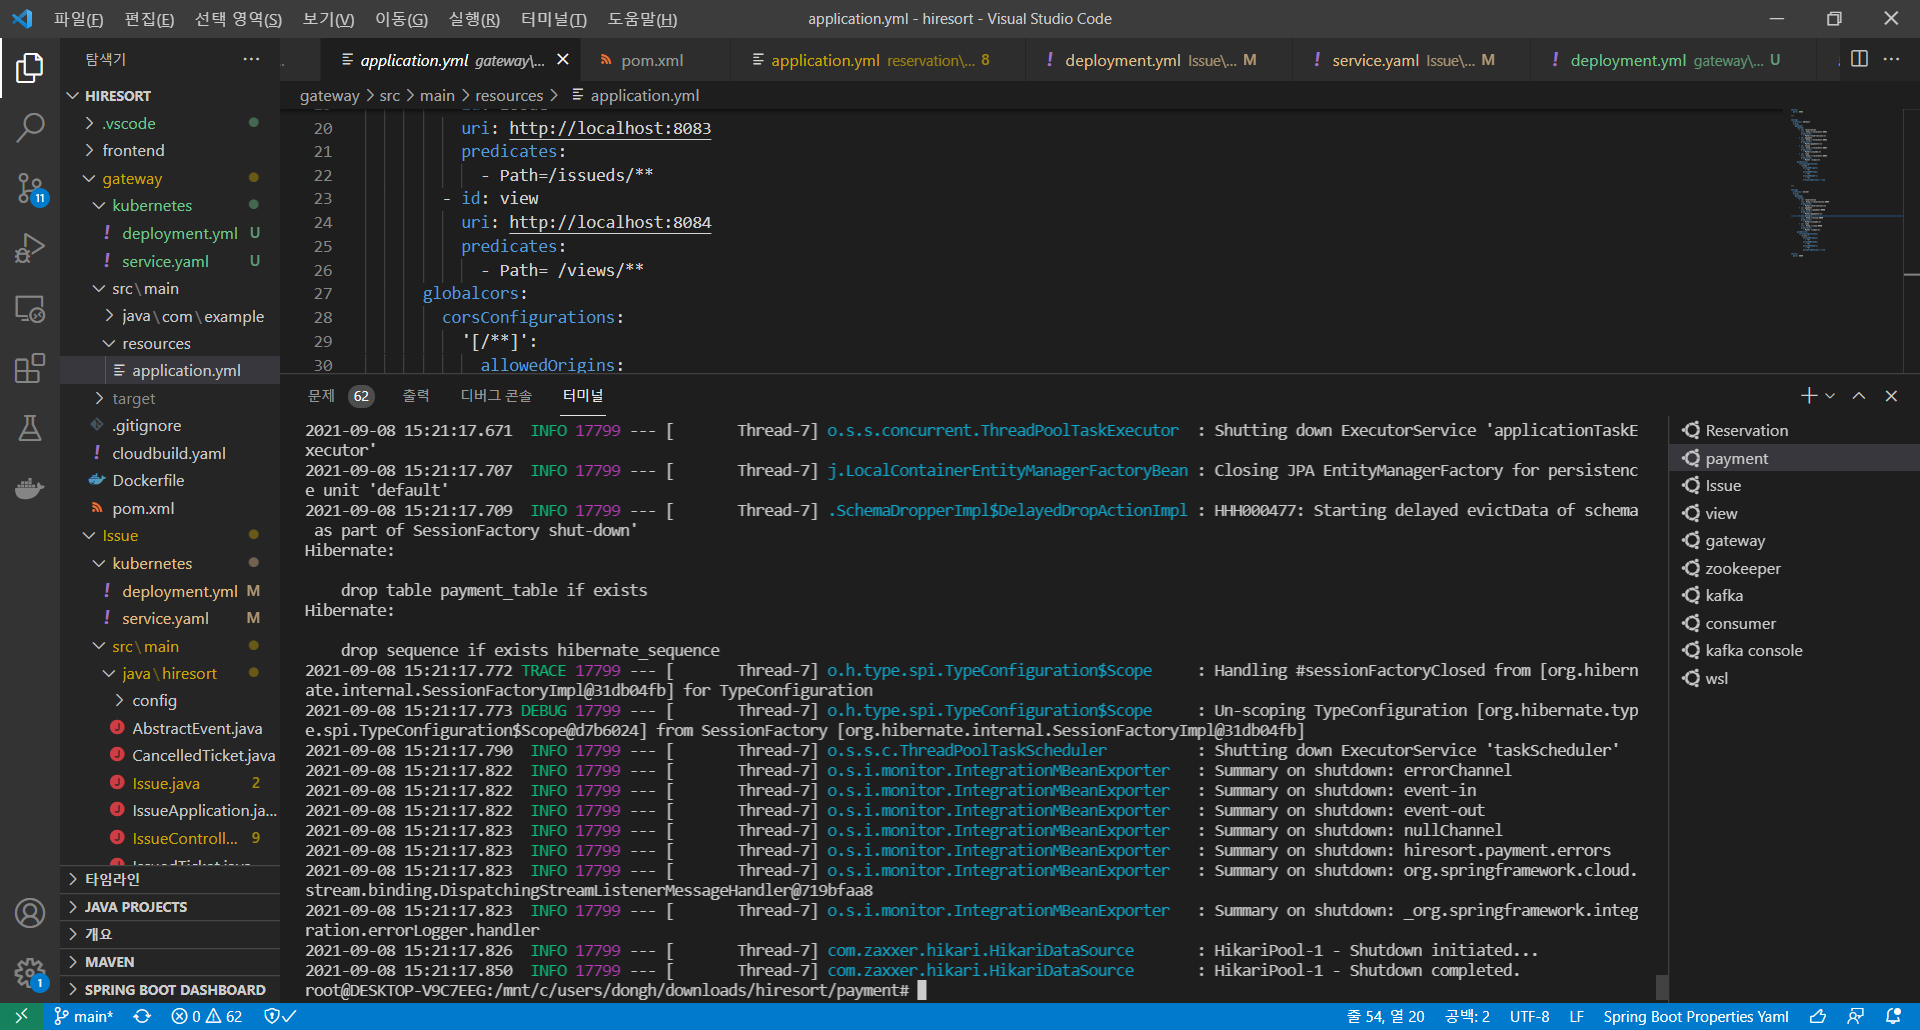Select the Testing beaker icon

(30, 428)
